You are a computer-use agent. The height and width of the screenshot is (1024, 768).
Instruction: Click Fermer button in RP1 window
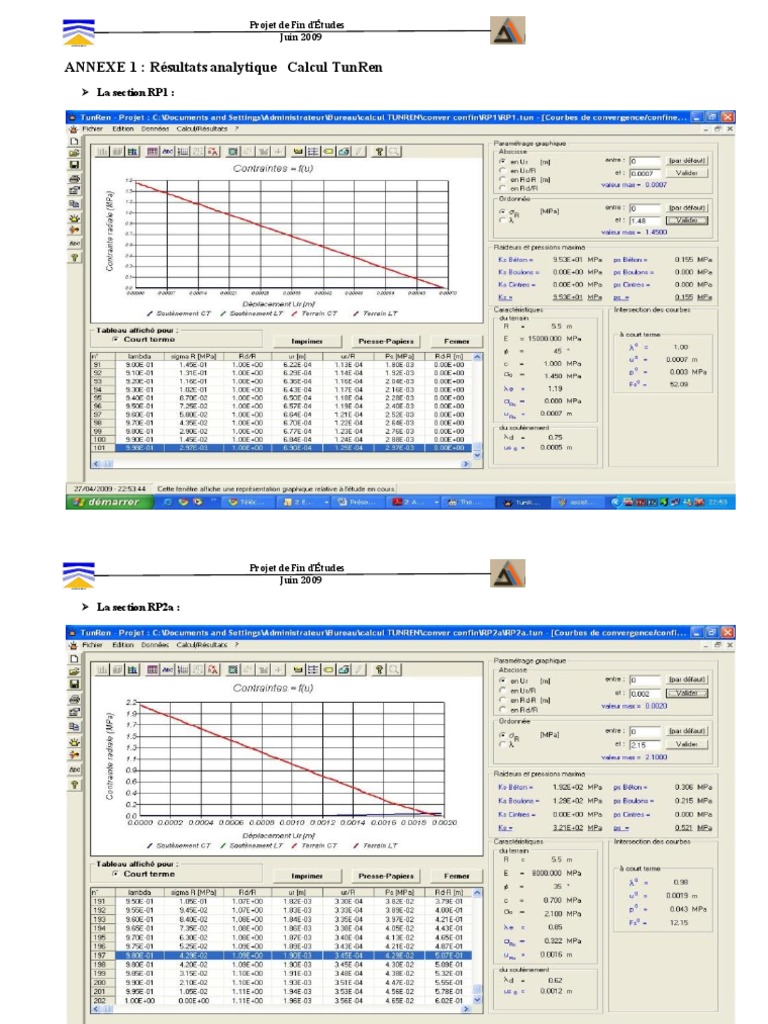pyautogui.click(x=456, y=341)
